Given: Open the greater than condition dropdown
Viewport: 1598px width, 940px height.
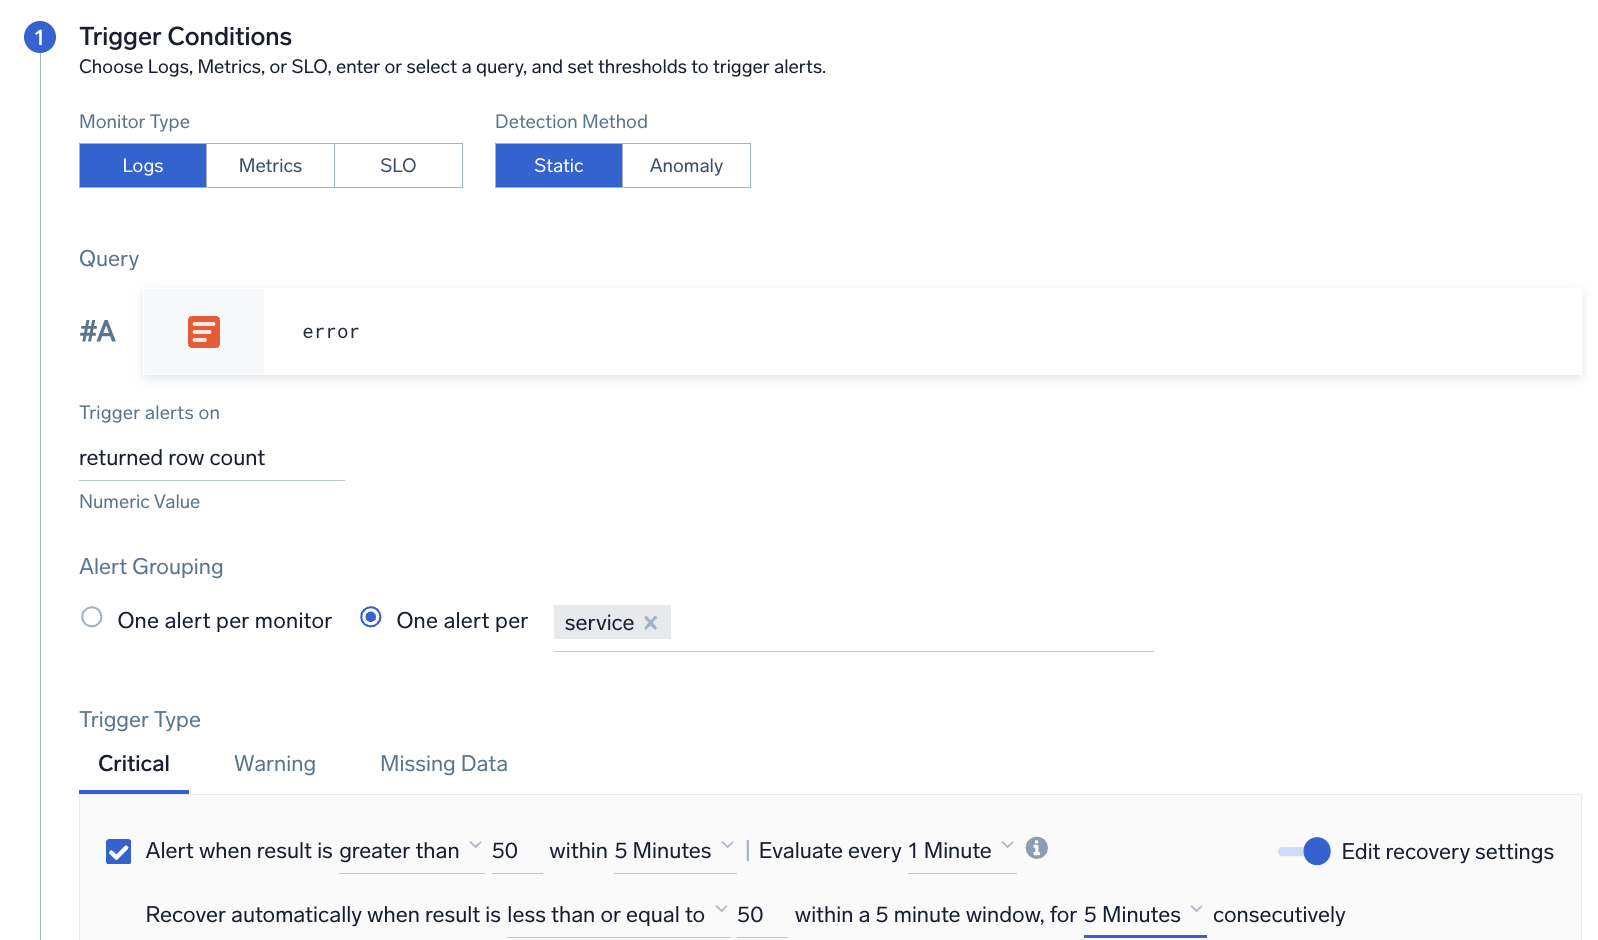Looking at the screenshot, I should tap(410, 851).
